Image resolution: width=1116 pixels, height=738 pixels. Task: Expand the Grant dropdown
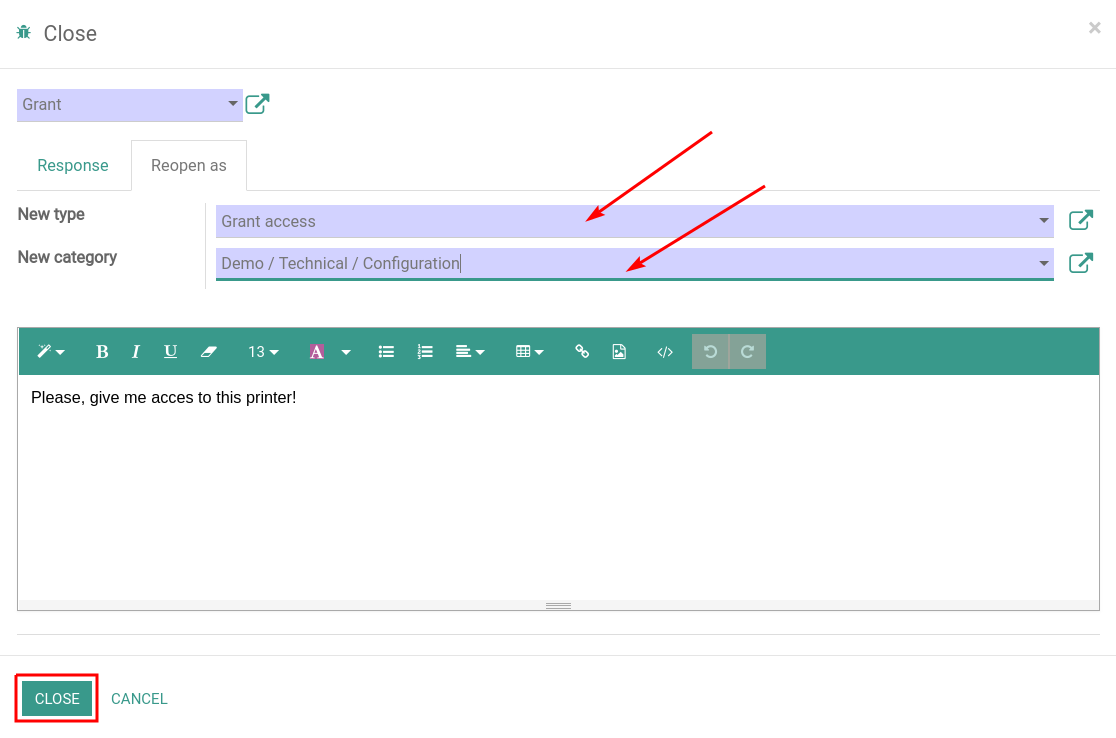click(x=232, y=104)
